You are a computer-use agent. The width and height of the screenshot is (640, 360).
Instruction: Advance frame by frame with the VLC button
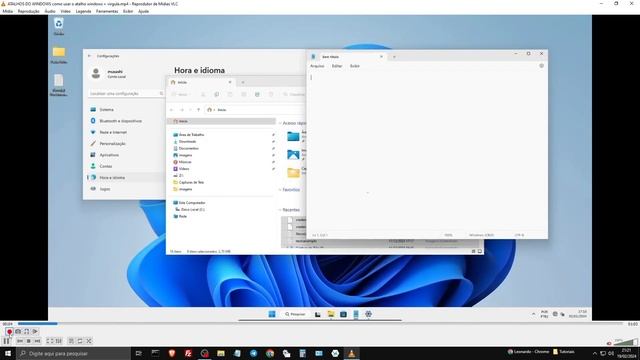[x=35, y=331]
